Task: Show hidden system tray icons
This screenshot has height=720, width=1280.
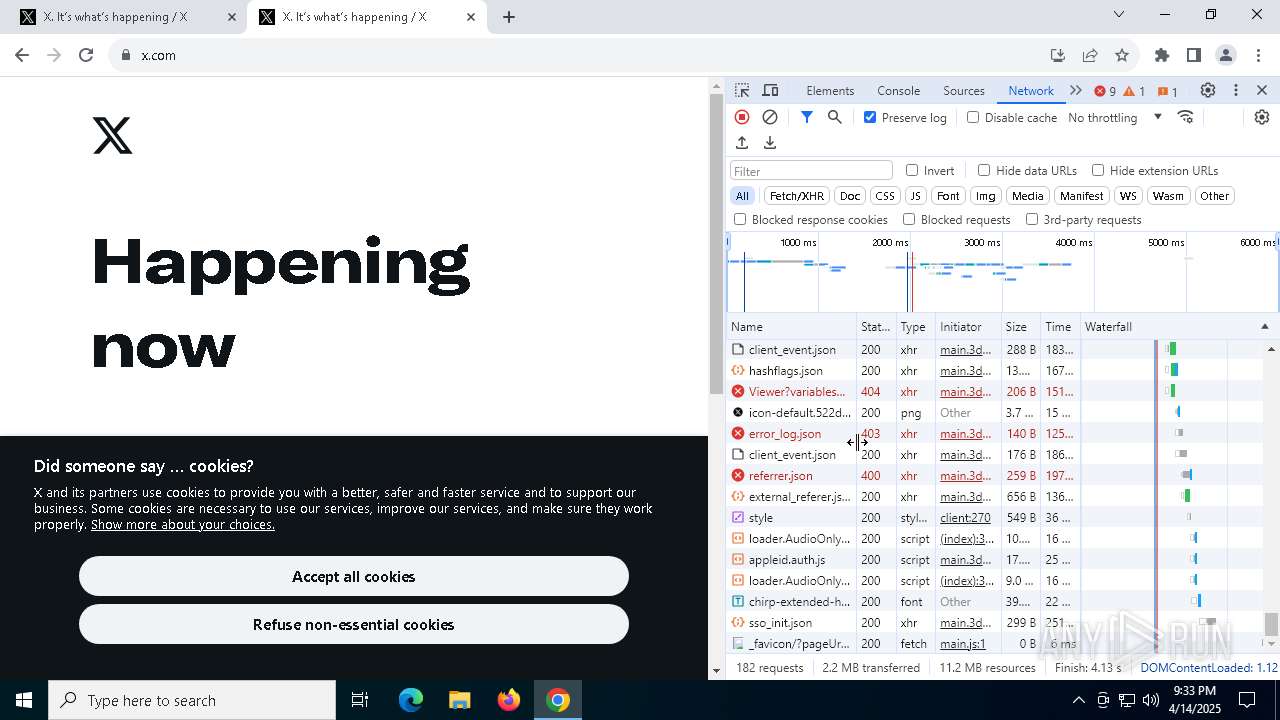Action: [1078, 700]
